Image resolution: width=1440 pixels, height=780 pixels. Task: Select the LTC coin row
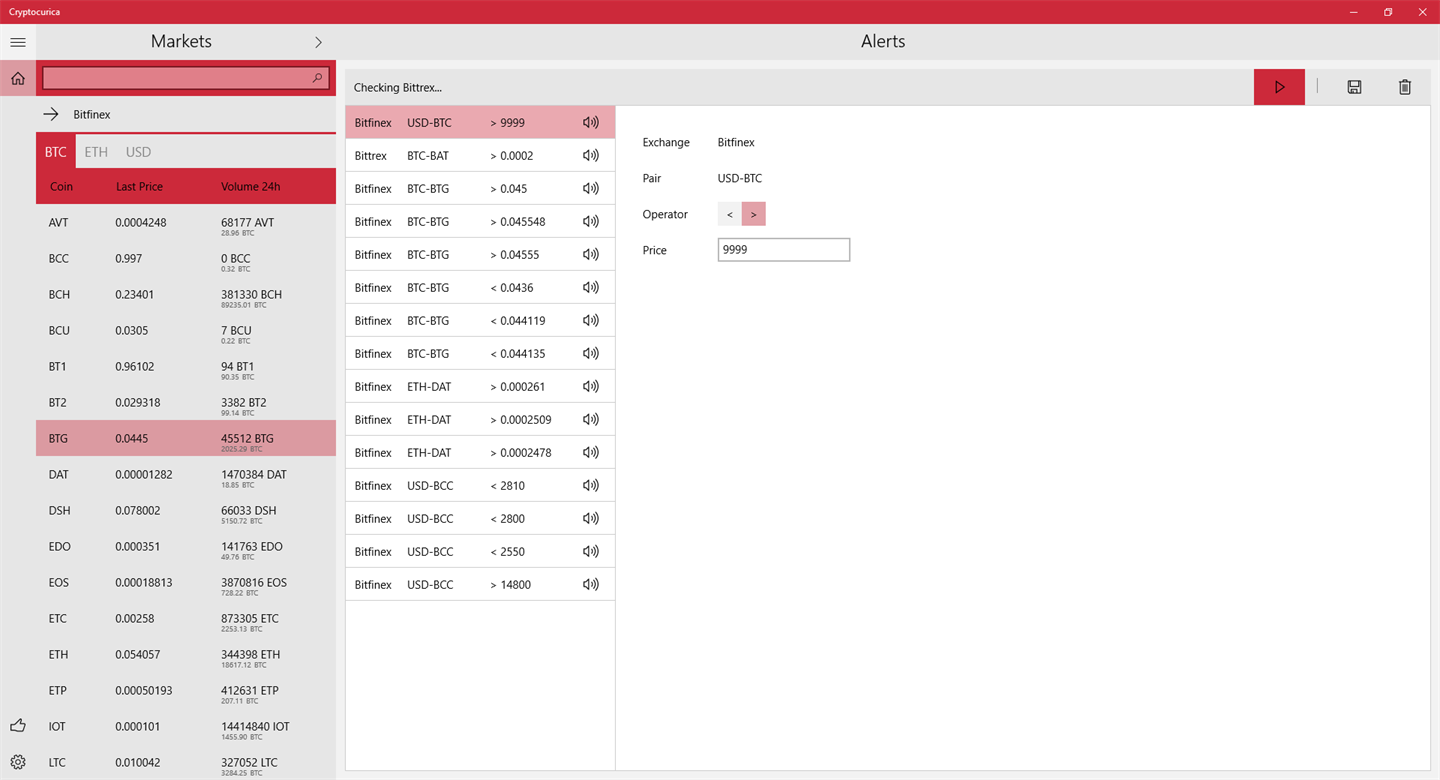coord(186,762)
